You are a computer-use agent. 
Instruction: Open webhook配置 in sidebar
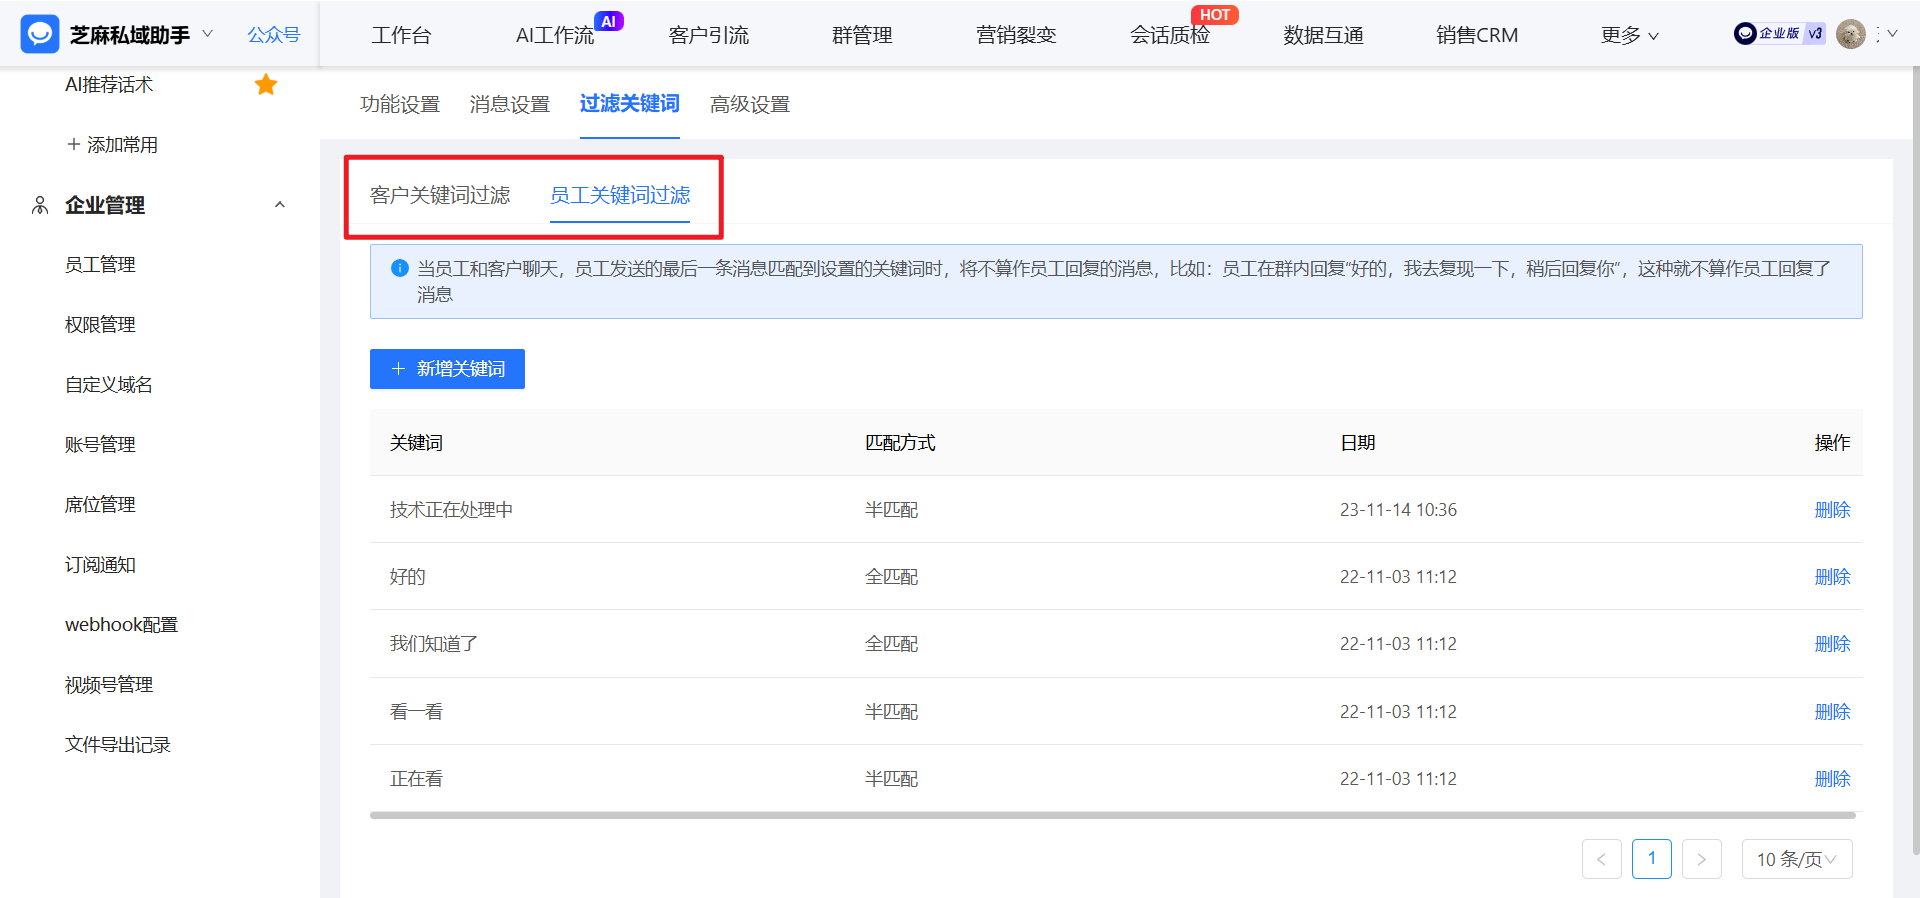tap(121, 625)
